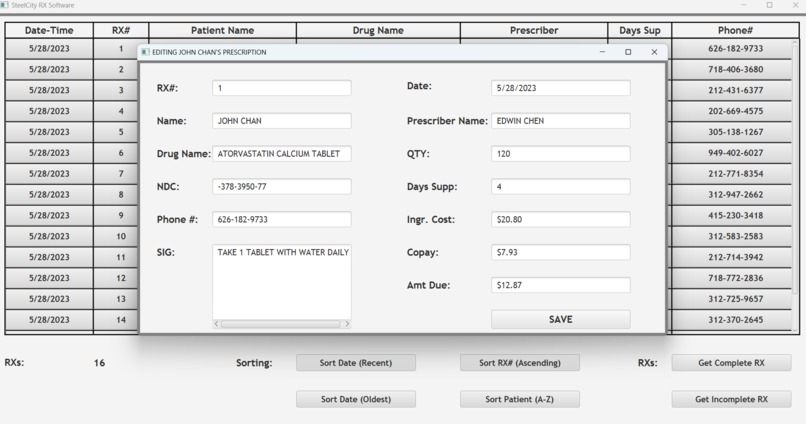Click the Phone# column header

tap(735, 30)
